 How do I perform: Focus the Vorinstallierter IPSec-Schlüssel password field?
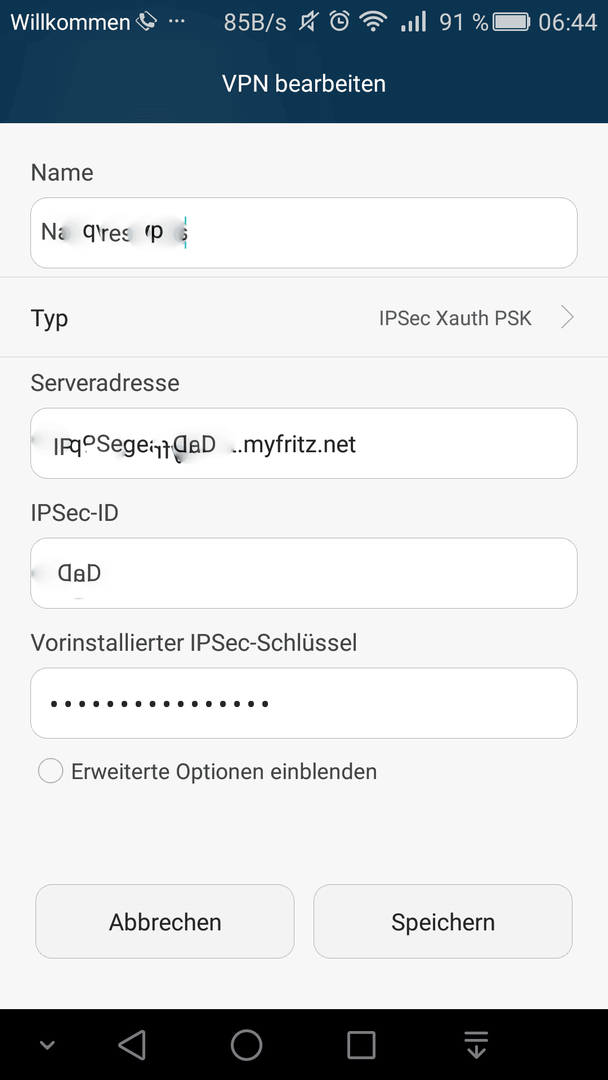pyautogui.click(x=304, y=703)
